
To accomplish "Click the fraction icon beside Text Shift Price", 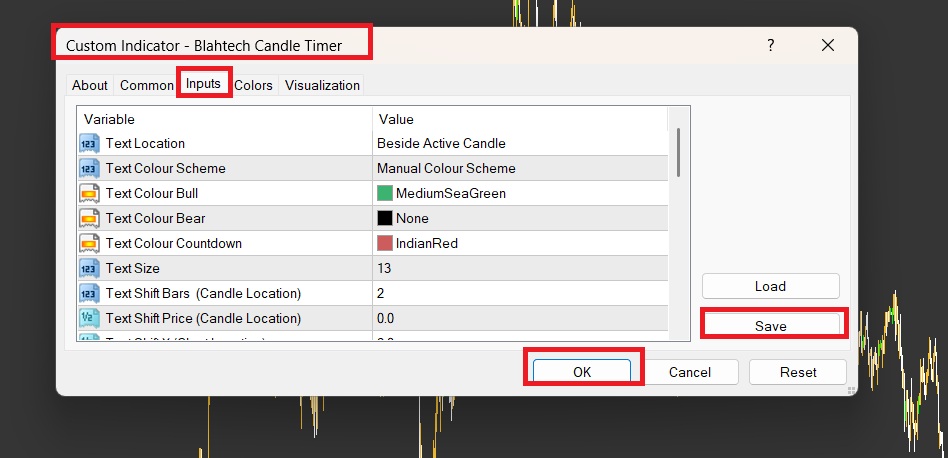I will [x=89, y=318].
